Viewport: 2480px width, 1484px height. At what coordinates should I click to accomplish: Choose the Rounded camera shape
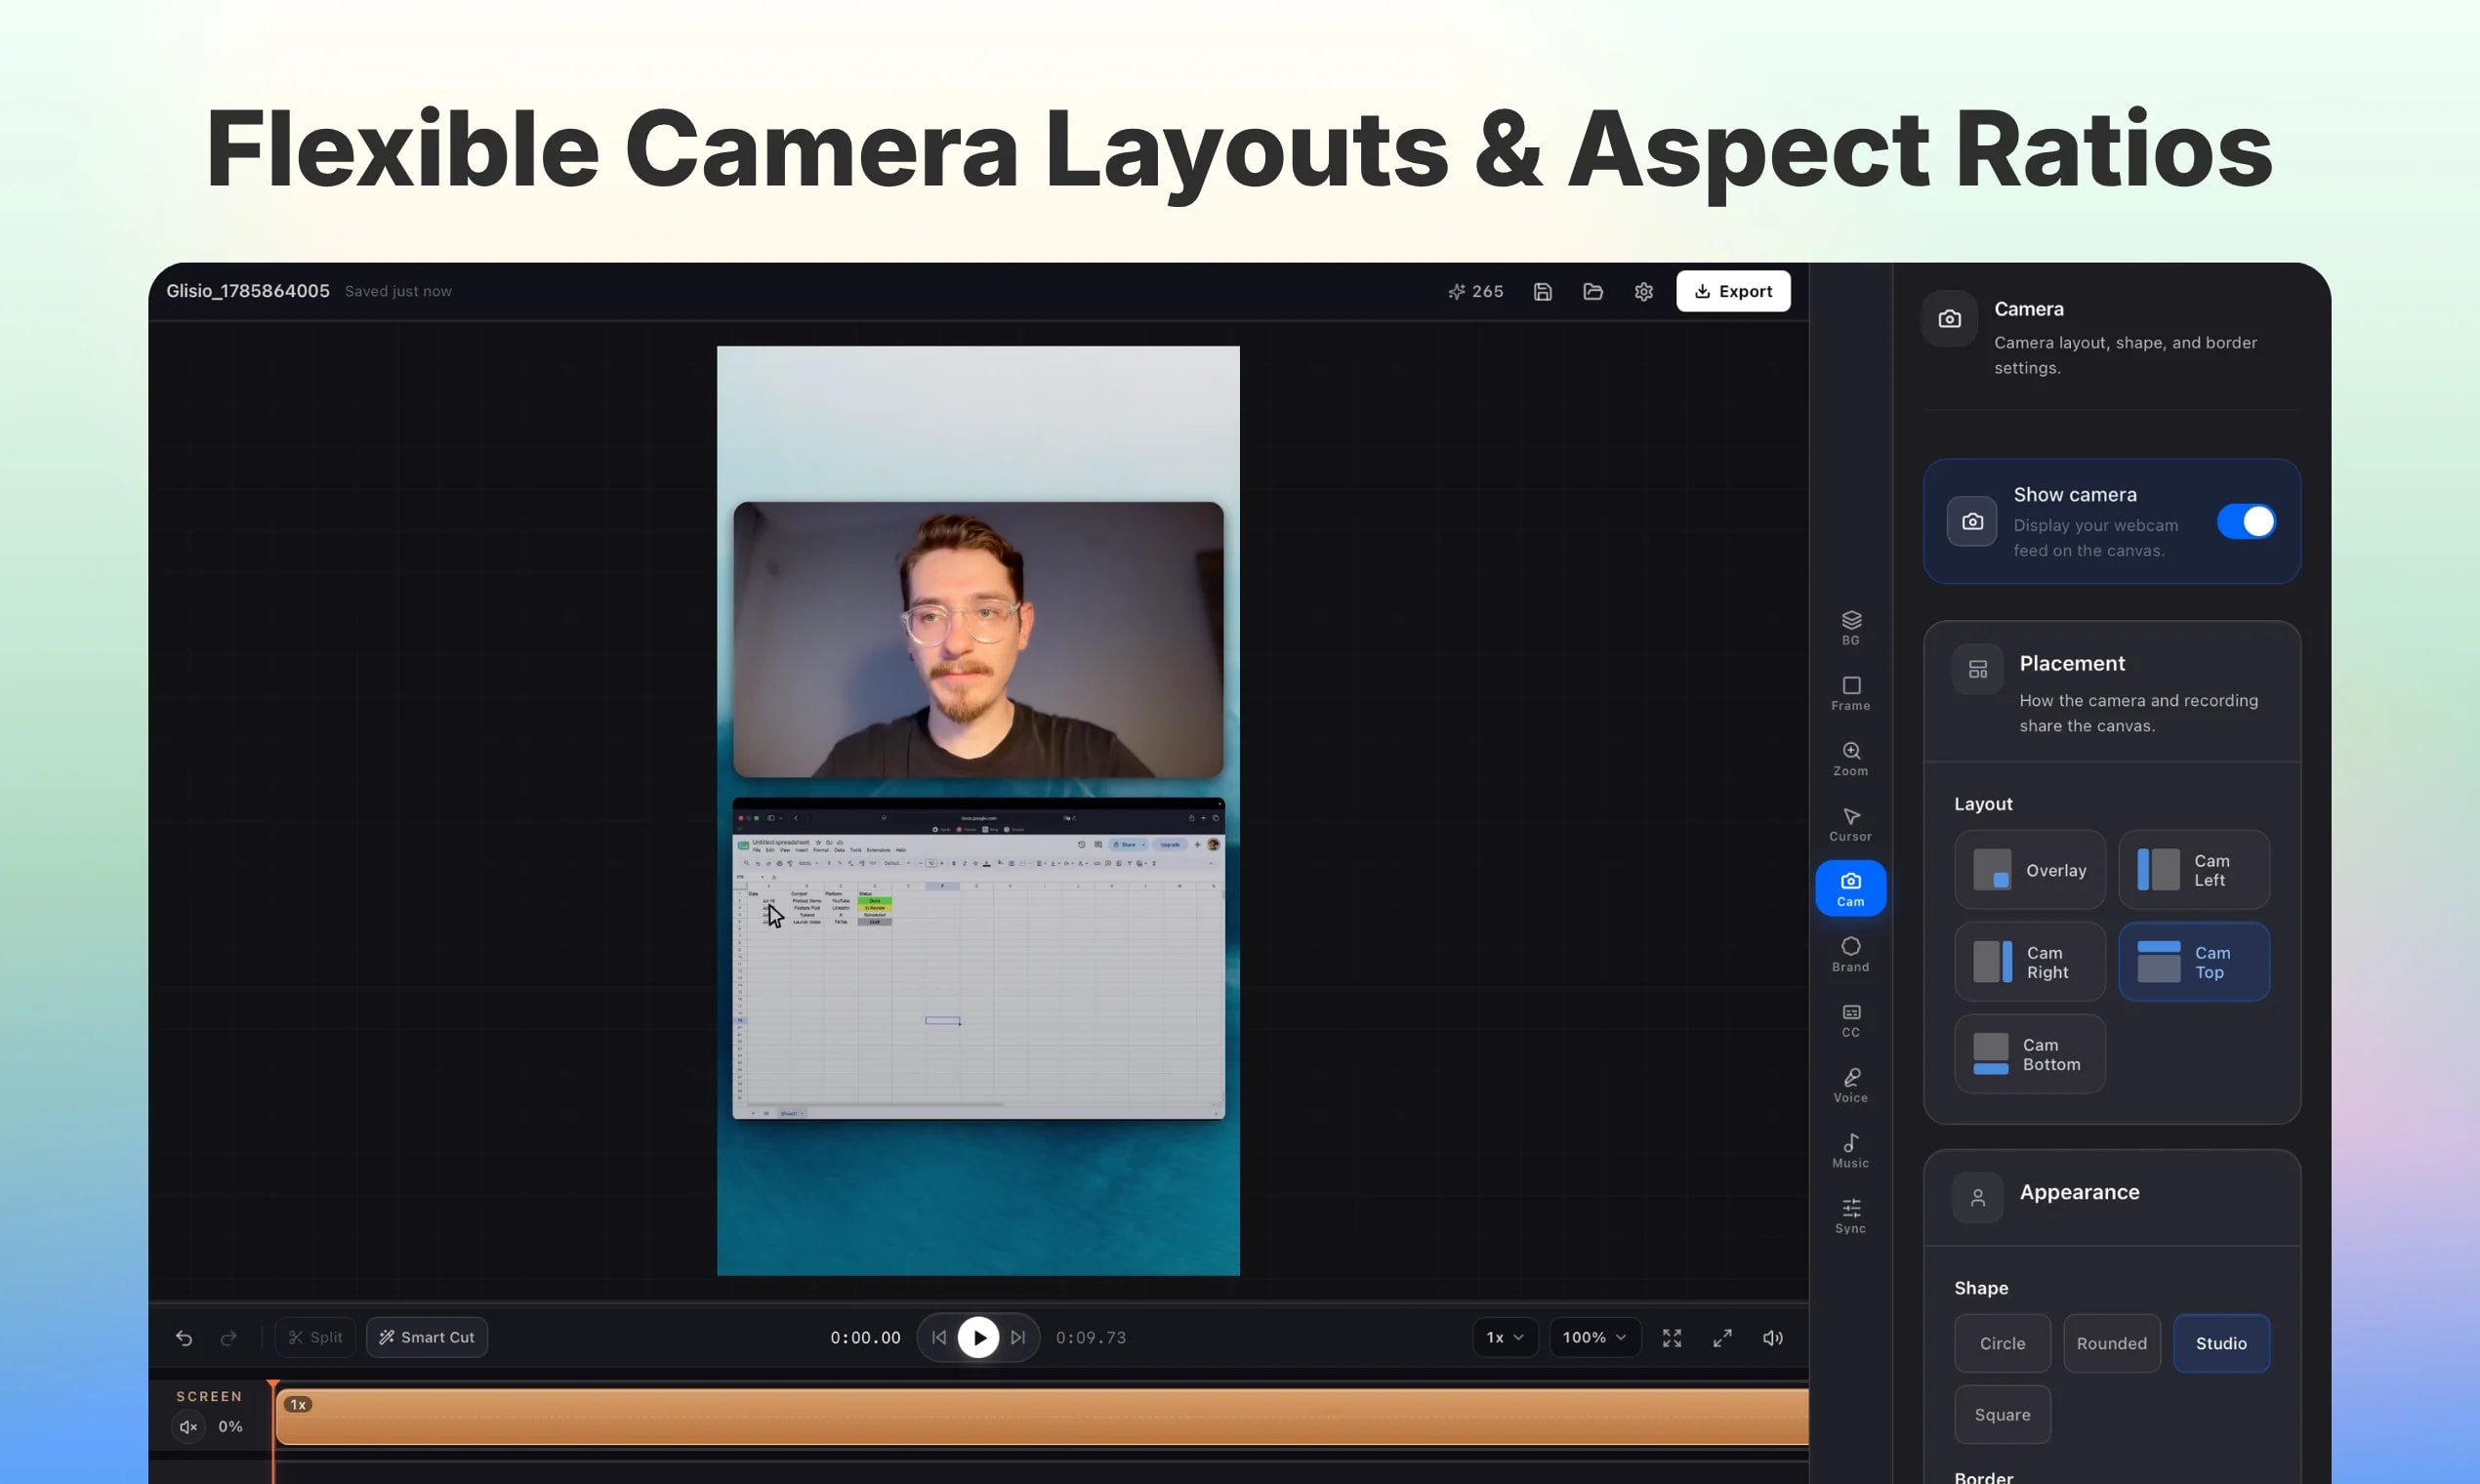(2111, 1342)
